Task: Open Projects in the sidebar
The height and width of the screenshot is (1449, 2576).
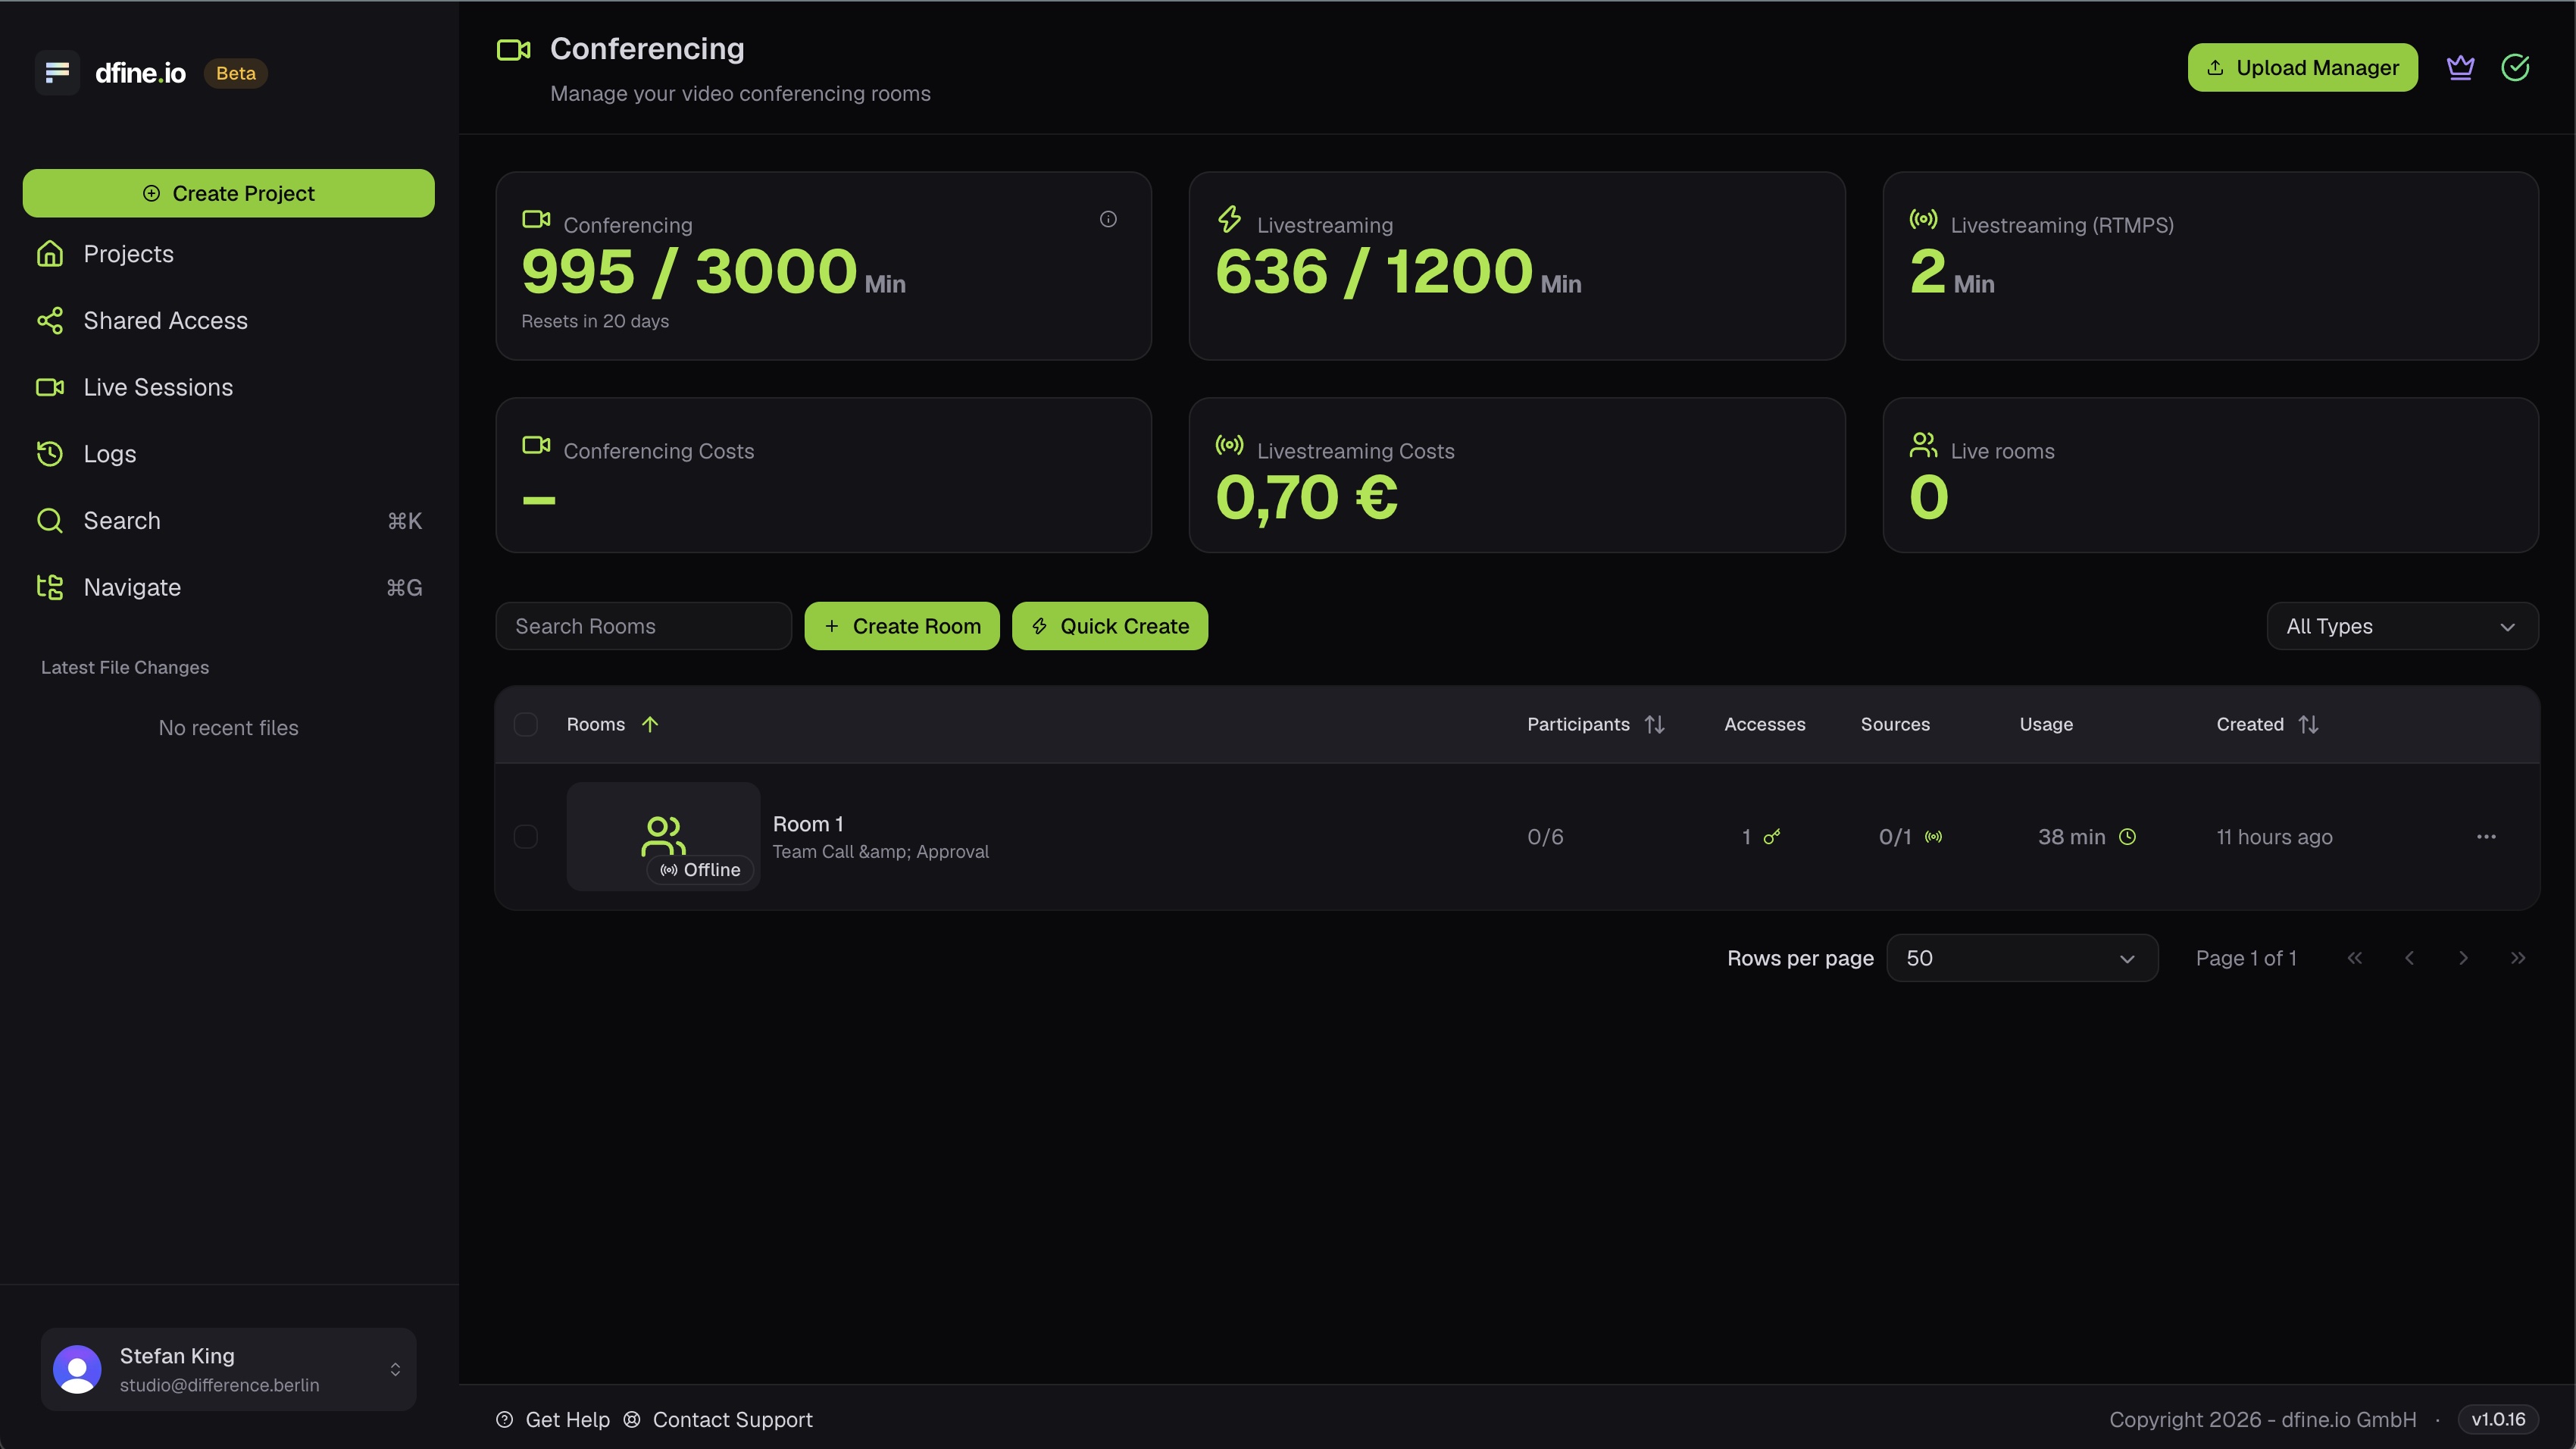Action: [x=228, y=254]
